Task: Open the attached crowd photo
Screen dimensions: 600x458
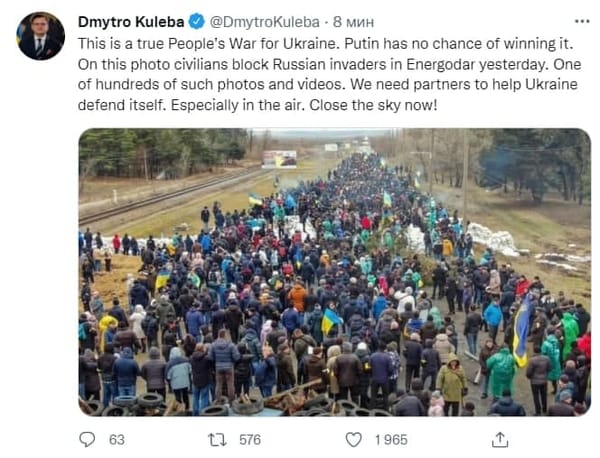Action: pos(335,272)
